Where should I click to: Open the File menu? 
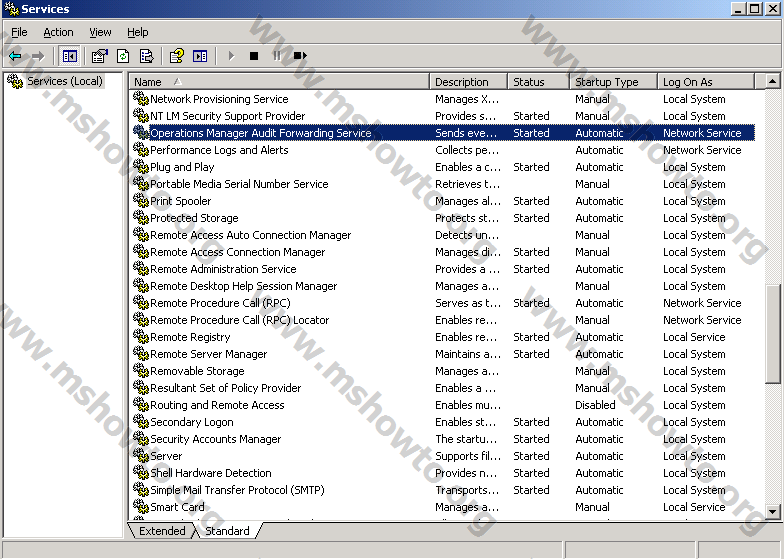(19, 32)
